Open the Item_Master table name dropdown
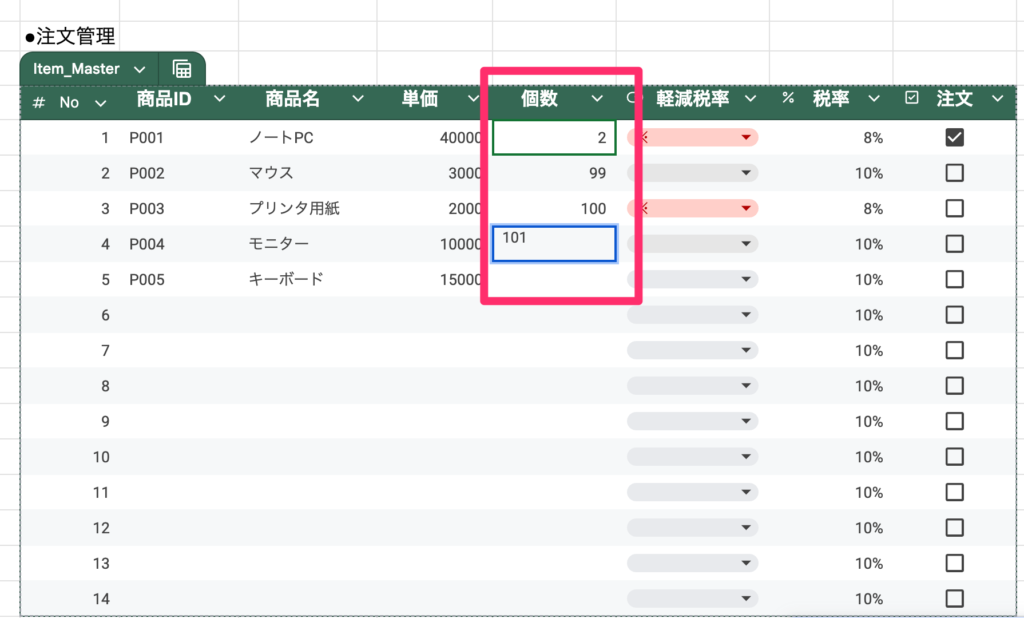This screenshot has height=618, width=1024. click(139, 69)
